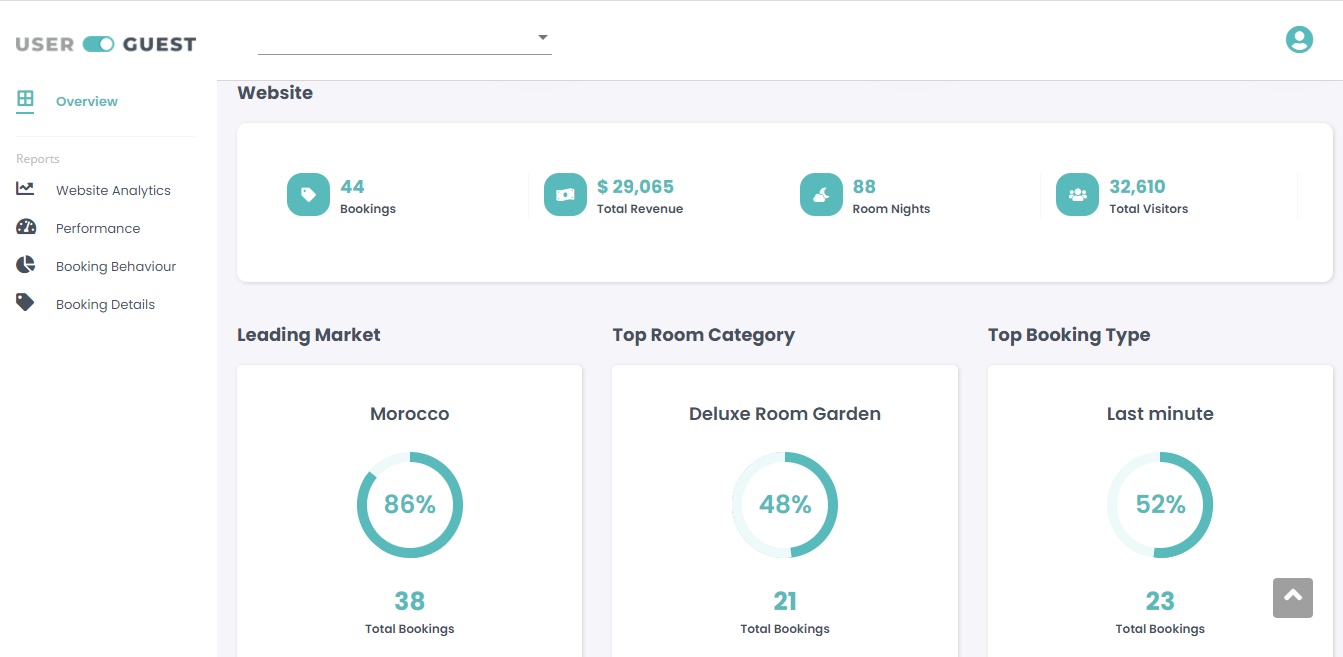
Task: Click the dropdown arrow next to the search field
Action: click(542, 37)
